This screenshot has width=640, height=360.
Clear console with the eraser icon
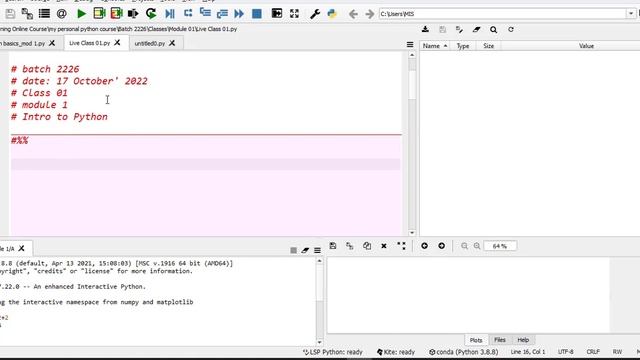point(305,250)
